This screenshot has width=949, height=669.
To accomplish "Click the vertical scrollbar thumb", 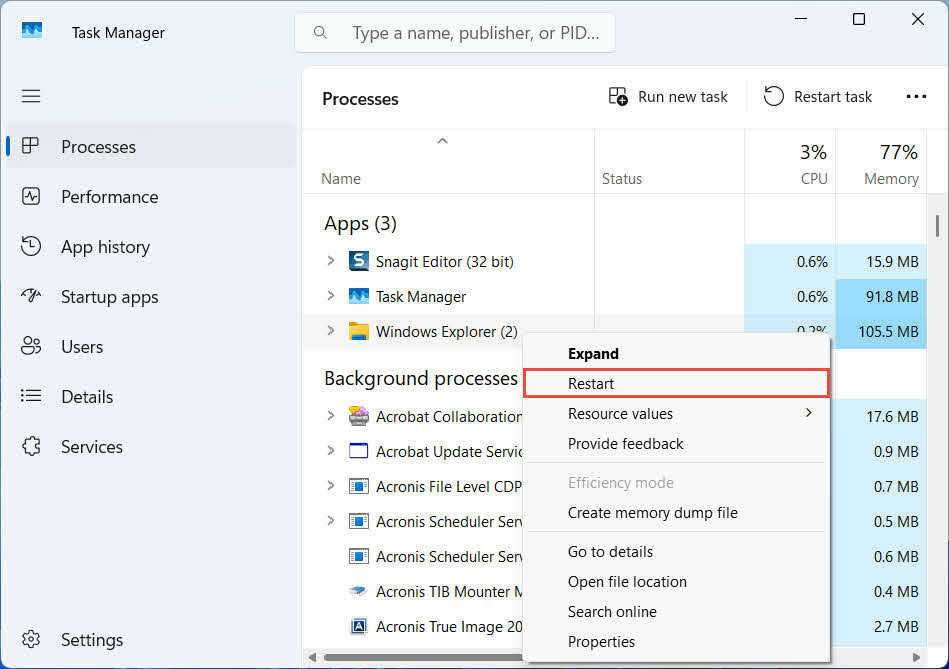I will 938,226.
